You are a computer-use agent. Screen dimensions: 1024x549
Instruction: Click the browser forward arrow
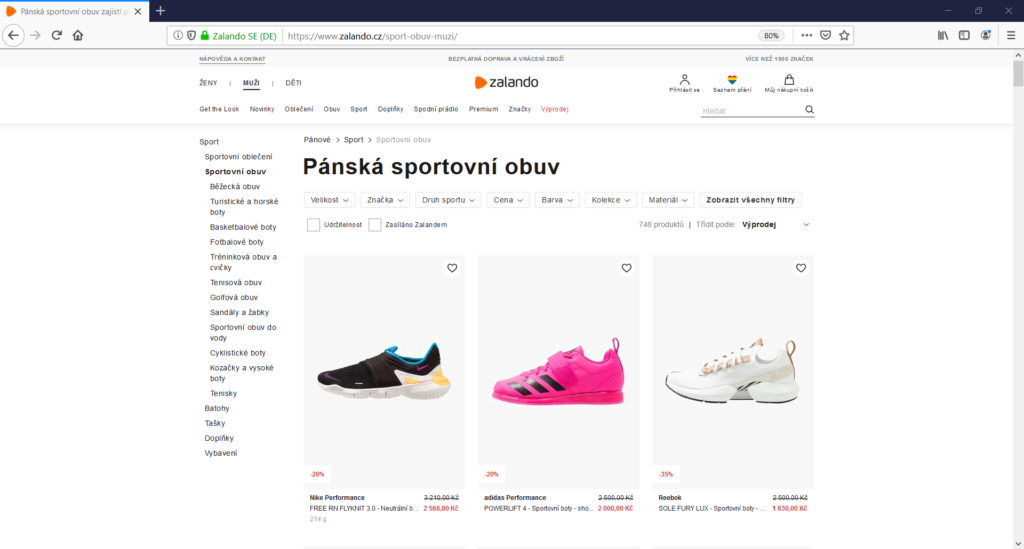pyautogui.click(x=35, y=35)
